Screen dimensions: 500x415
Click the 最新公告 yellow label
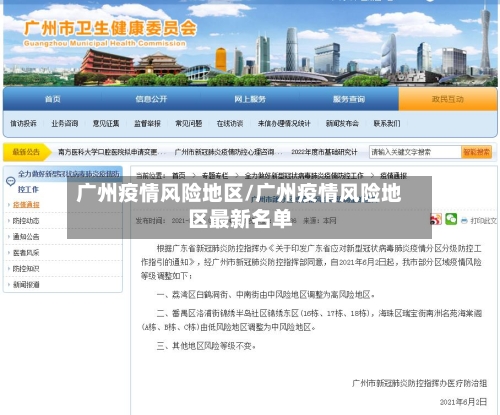[x=26, y=152]
